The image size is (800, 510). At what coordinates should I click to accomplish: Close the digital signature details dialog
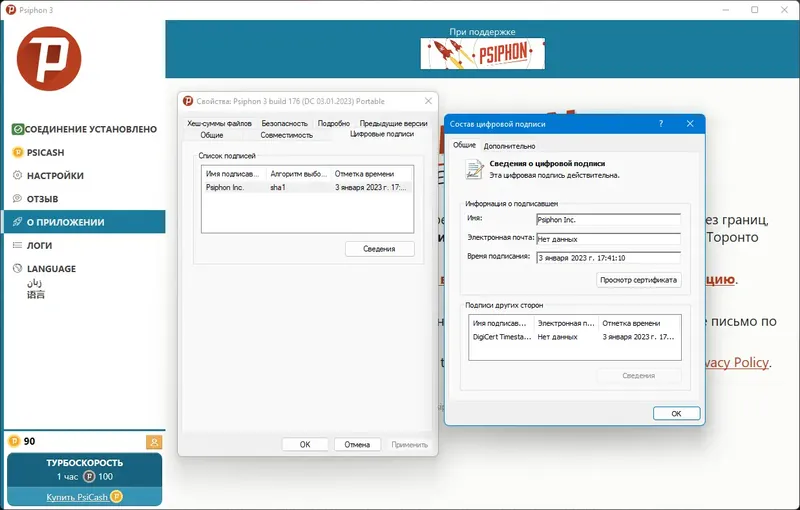pyautogui.click(x=690, y=124)
